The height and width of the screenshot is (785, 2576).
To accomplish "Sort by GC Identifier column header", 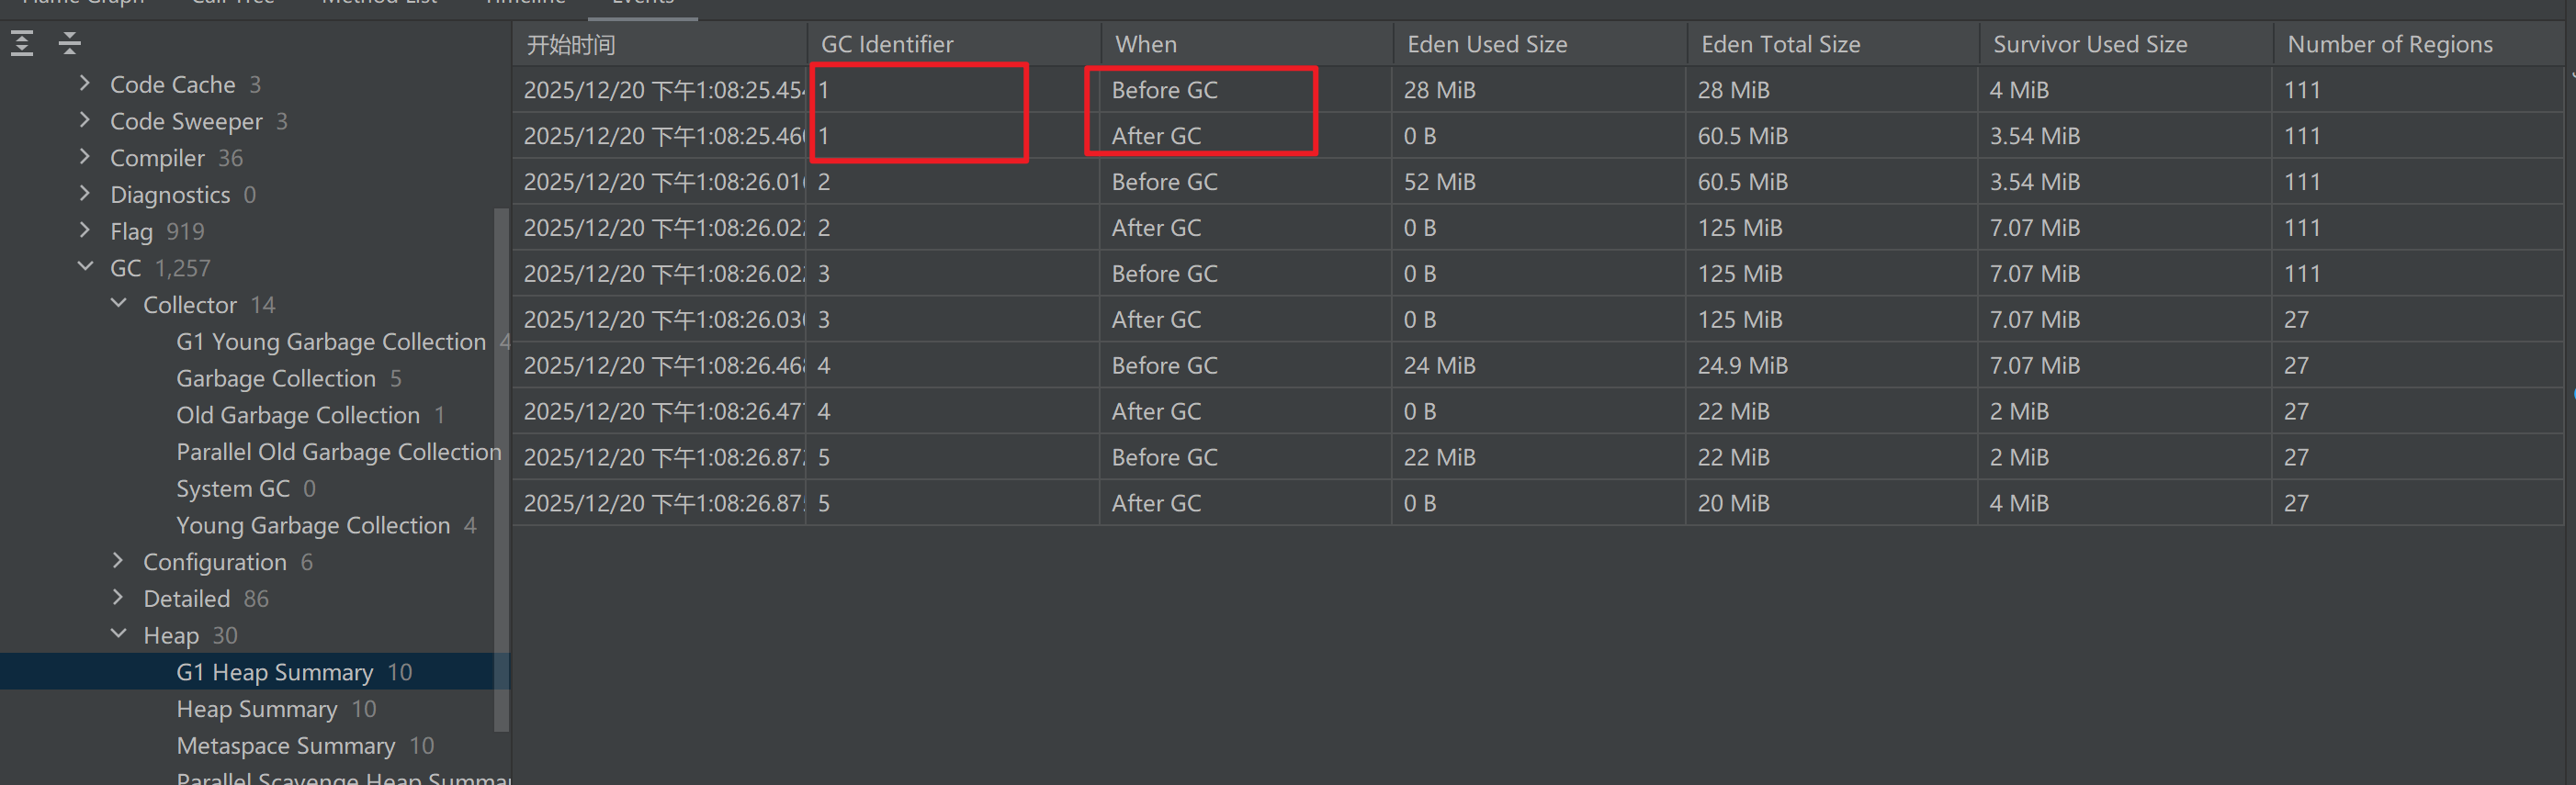I will click(x=886, y=44).
